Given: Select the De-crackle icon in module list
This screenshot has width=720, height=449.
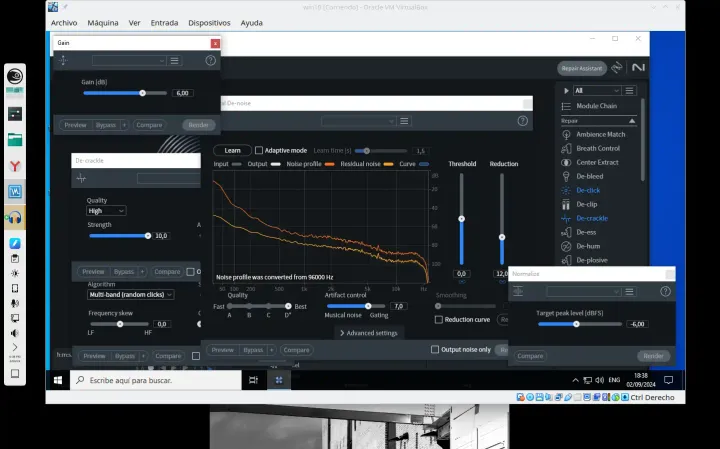Looking at the screenshot, I should pyautogui.click(x=566, y=219).
